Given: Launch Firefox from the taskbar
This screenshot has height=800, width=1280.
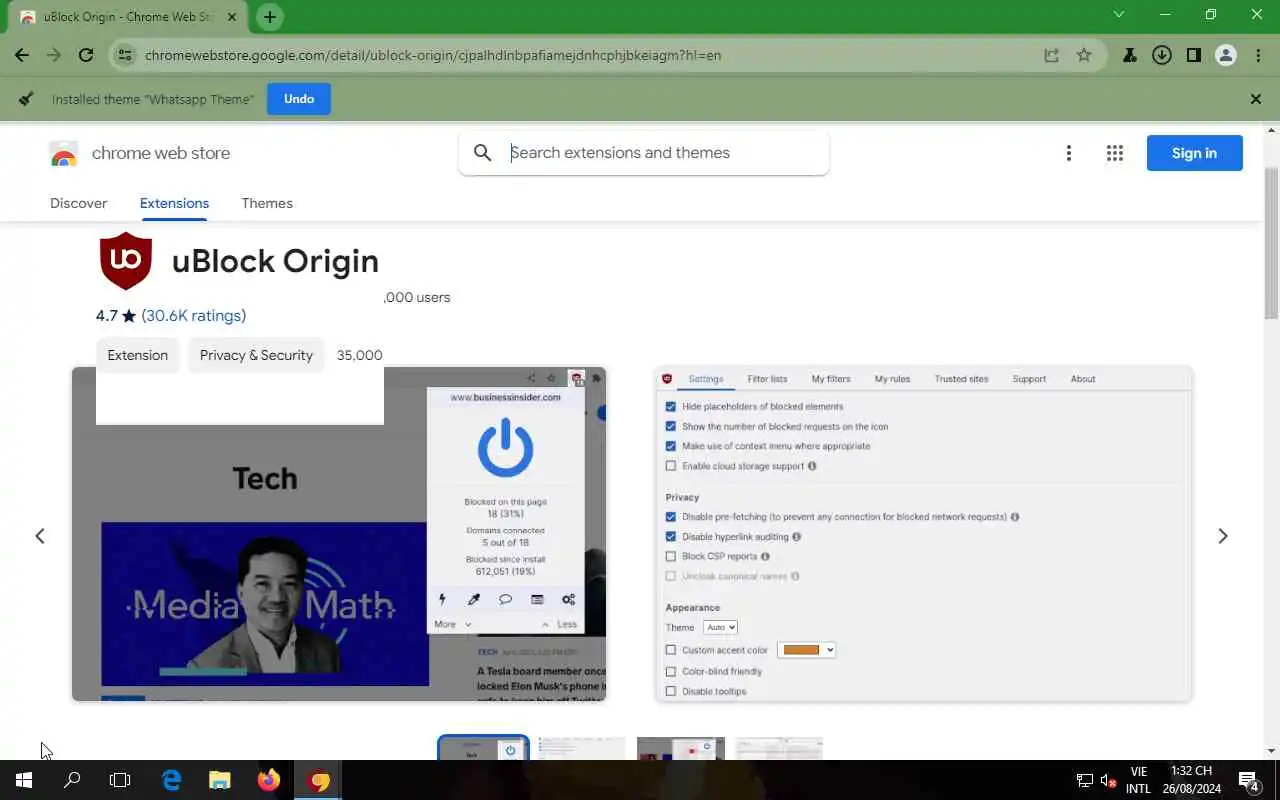Looking at the screenshot, I should 269,780.
